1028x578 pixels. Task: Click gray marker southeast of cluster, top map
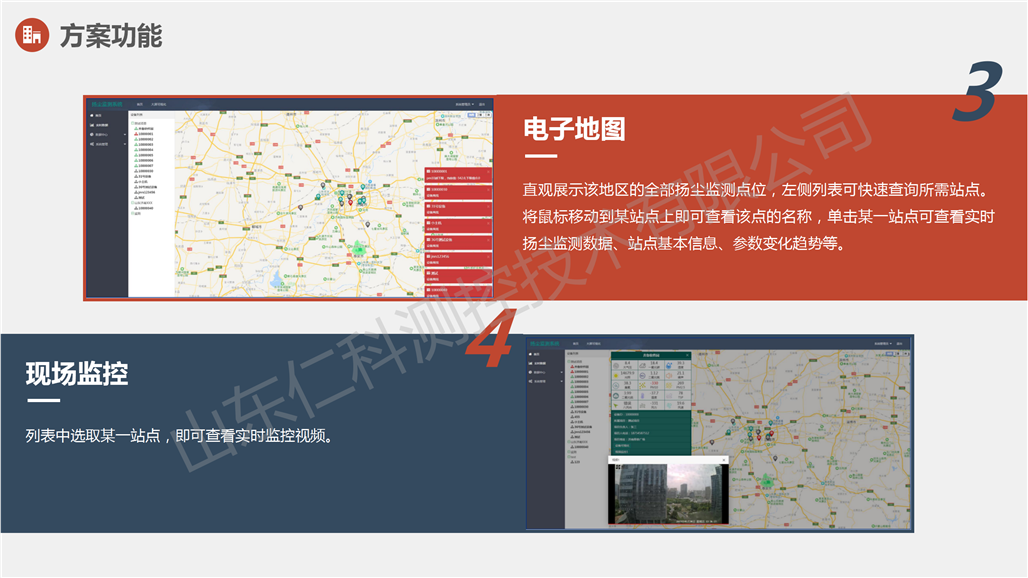click(368, 224)
